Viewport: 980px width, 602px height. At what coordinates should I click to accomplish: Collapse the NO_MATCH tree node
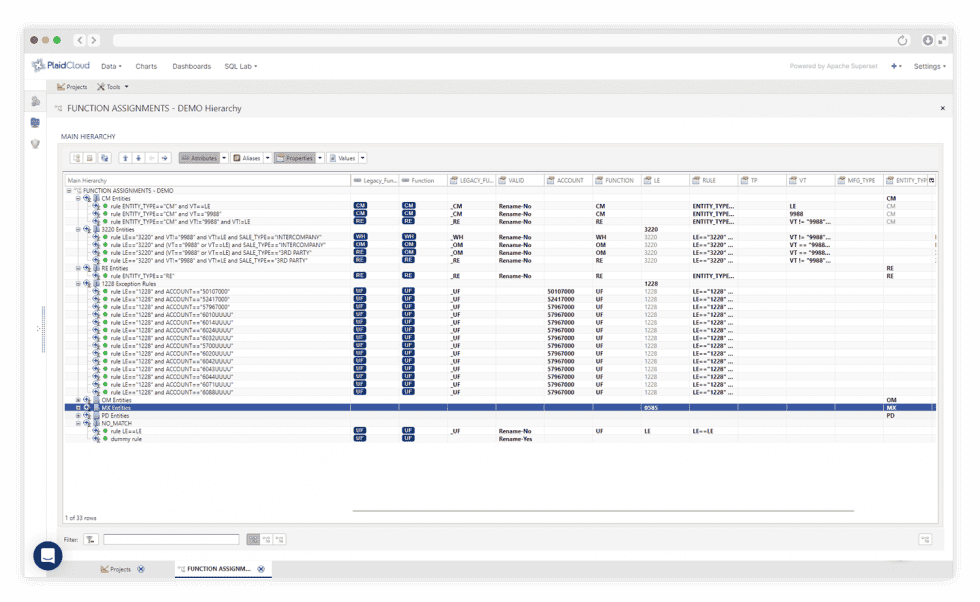(x=78, y=423)
